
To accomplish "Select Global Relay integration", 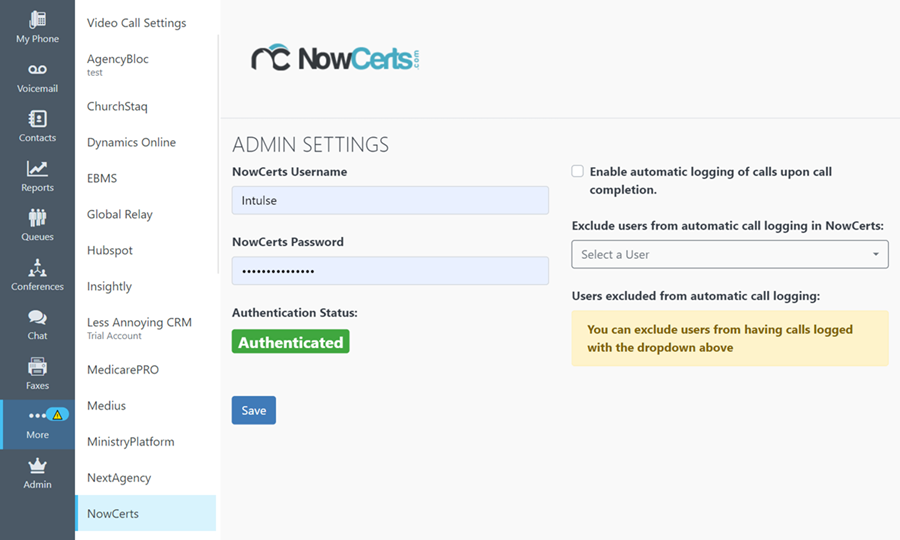I will click(x=120, y=214).
